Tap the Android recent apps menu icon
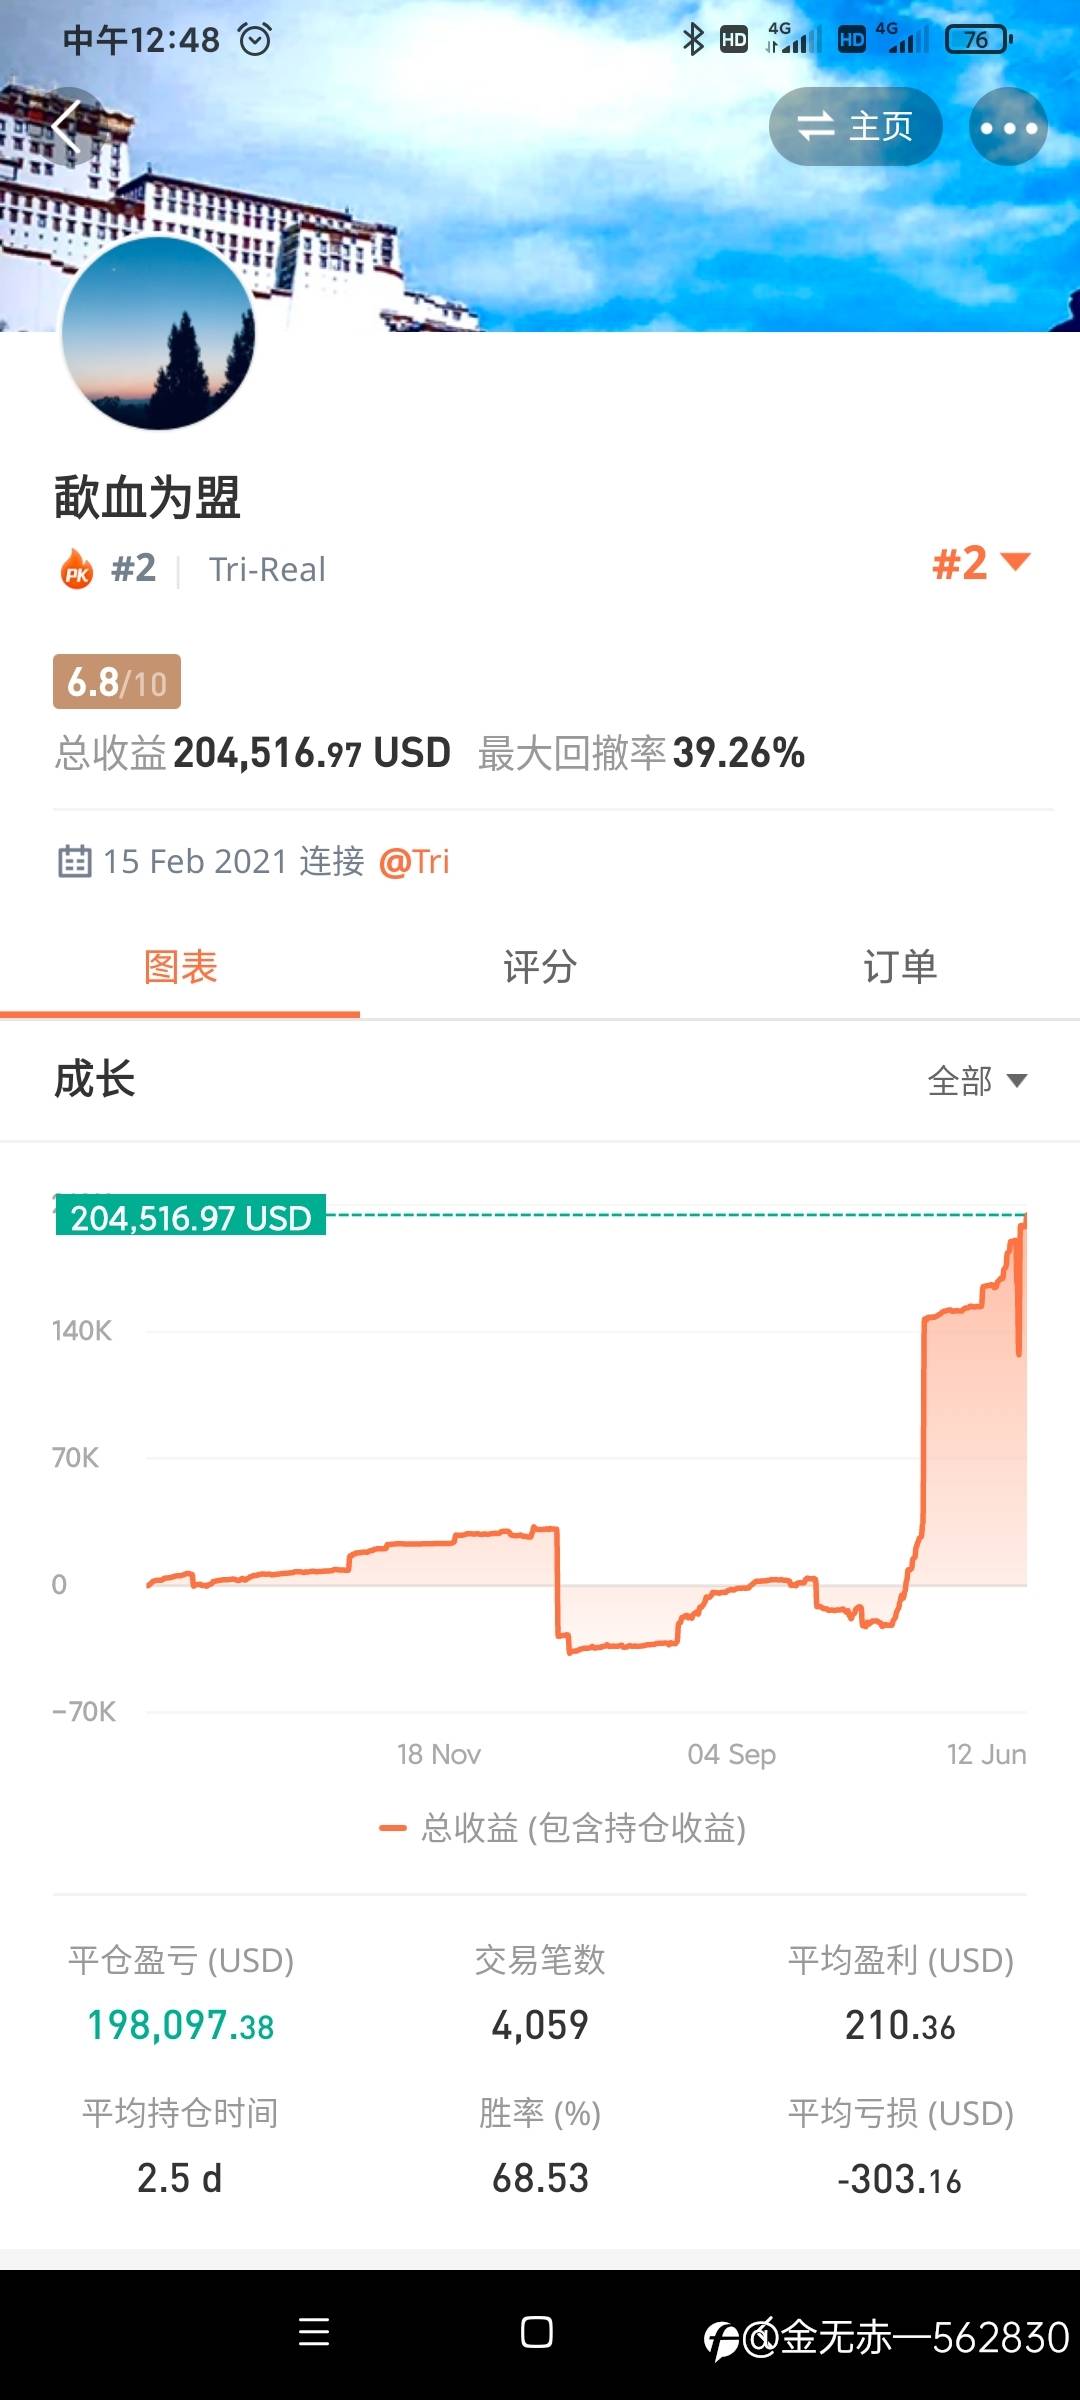Viewport: 1080px width, 2400px height. pyautogui.click(x=314, y=2332)
